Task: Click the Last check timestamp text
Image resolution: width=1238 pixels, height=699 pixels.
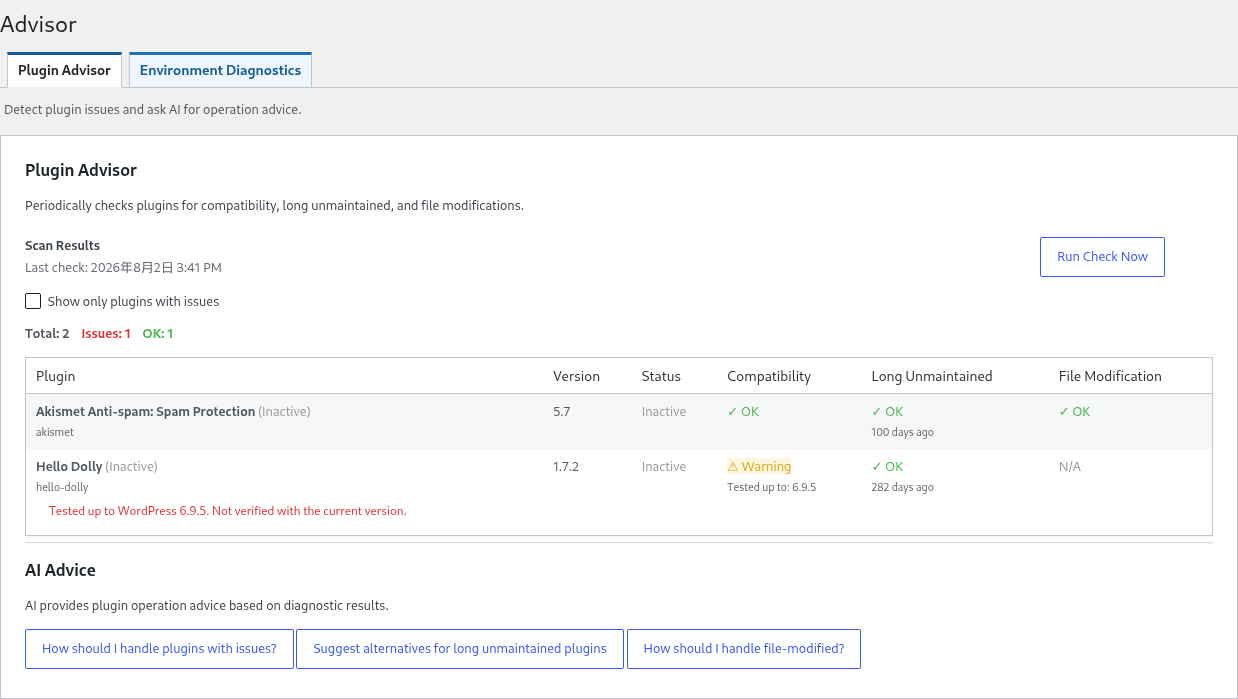Action: click(123, 268)
